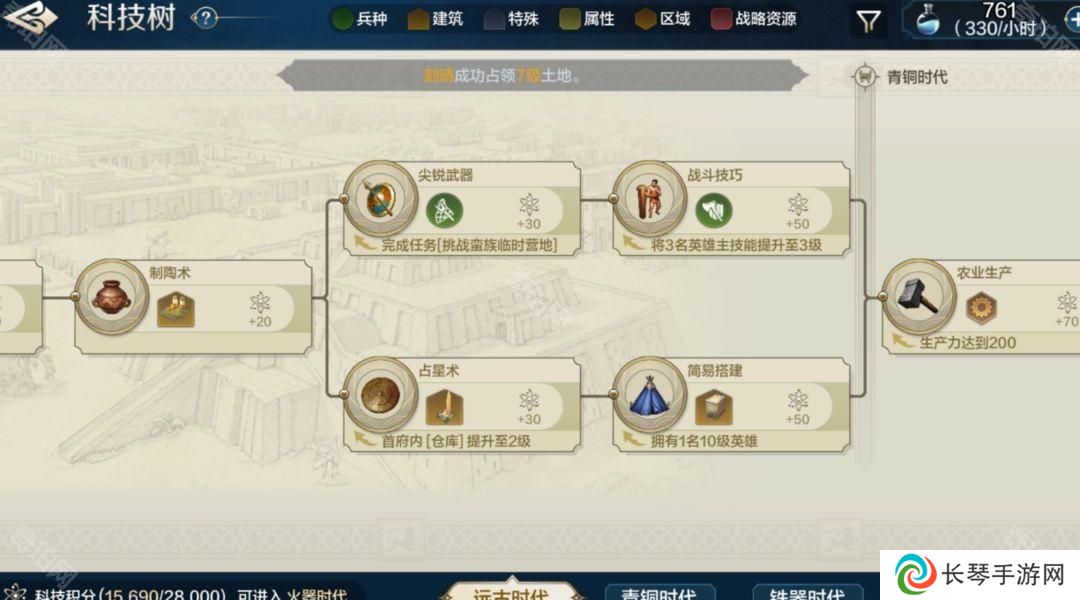
Task: Click the 拥有1名10级英雄 requirement arrow
Action: tap(634, 439)
